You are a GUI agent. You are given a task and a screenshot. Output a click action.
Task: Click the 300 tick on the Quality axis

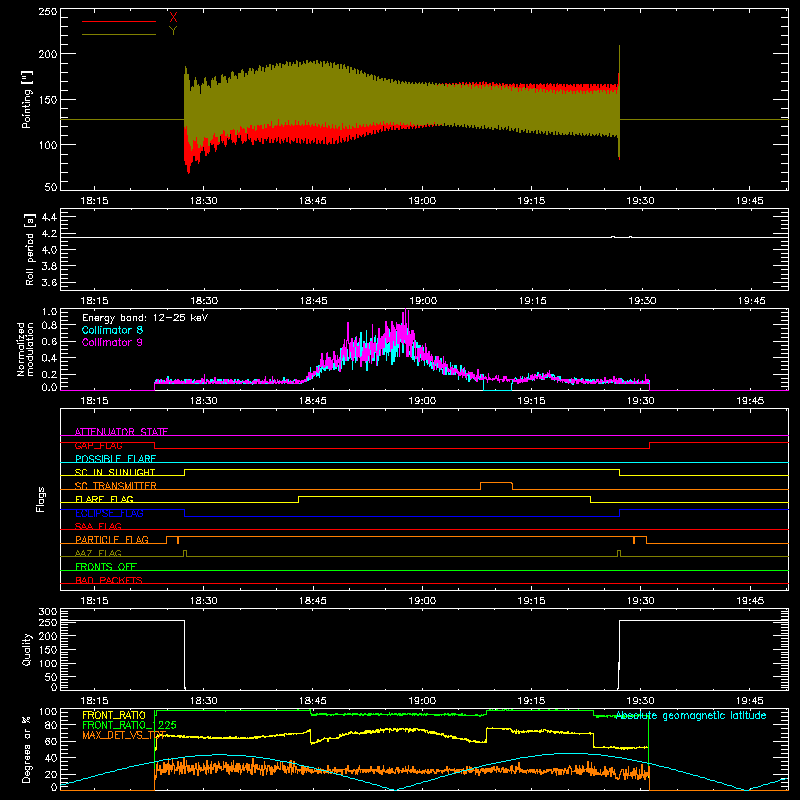(x=47, y=612)
